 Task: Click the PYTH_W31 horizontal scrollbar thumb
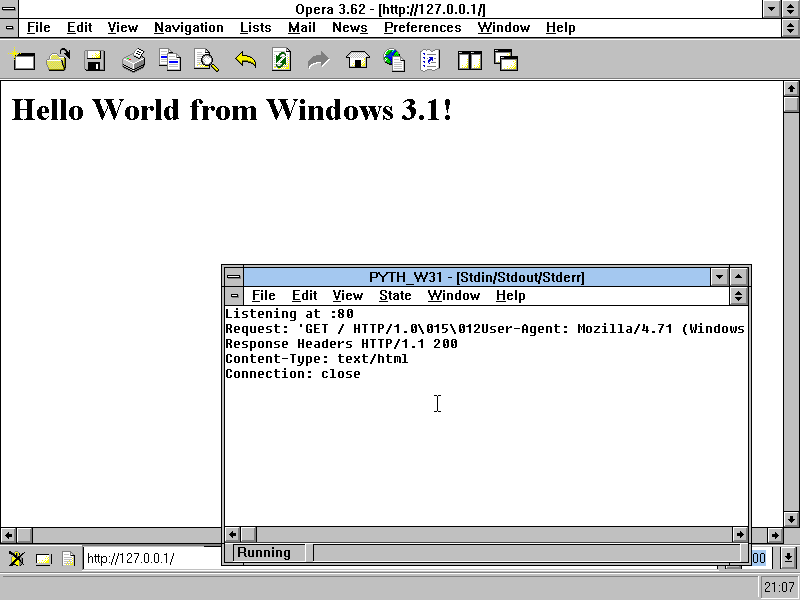[249, 535]
